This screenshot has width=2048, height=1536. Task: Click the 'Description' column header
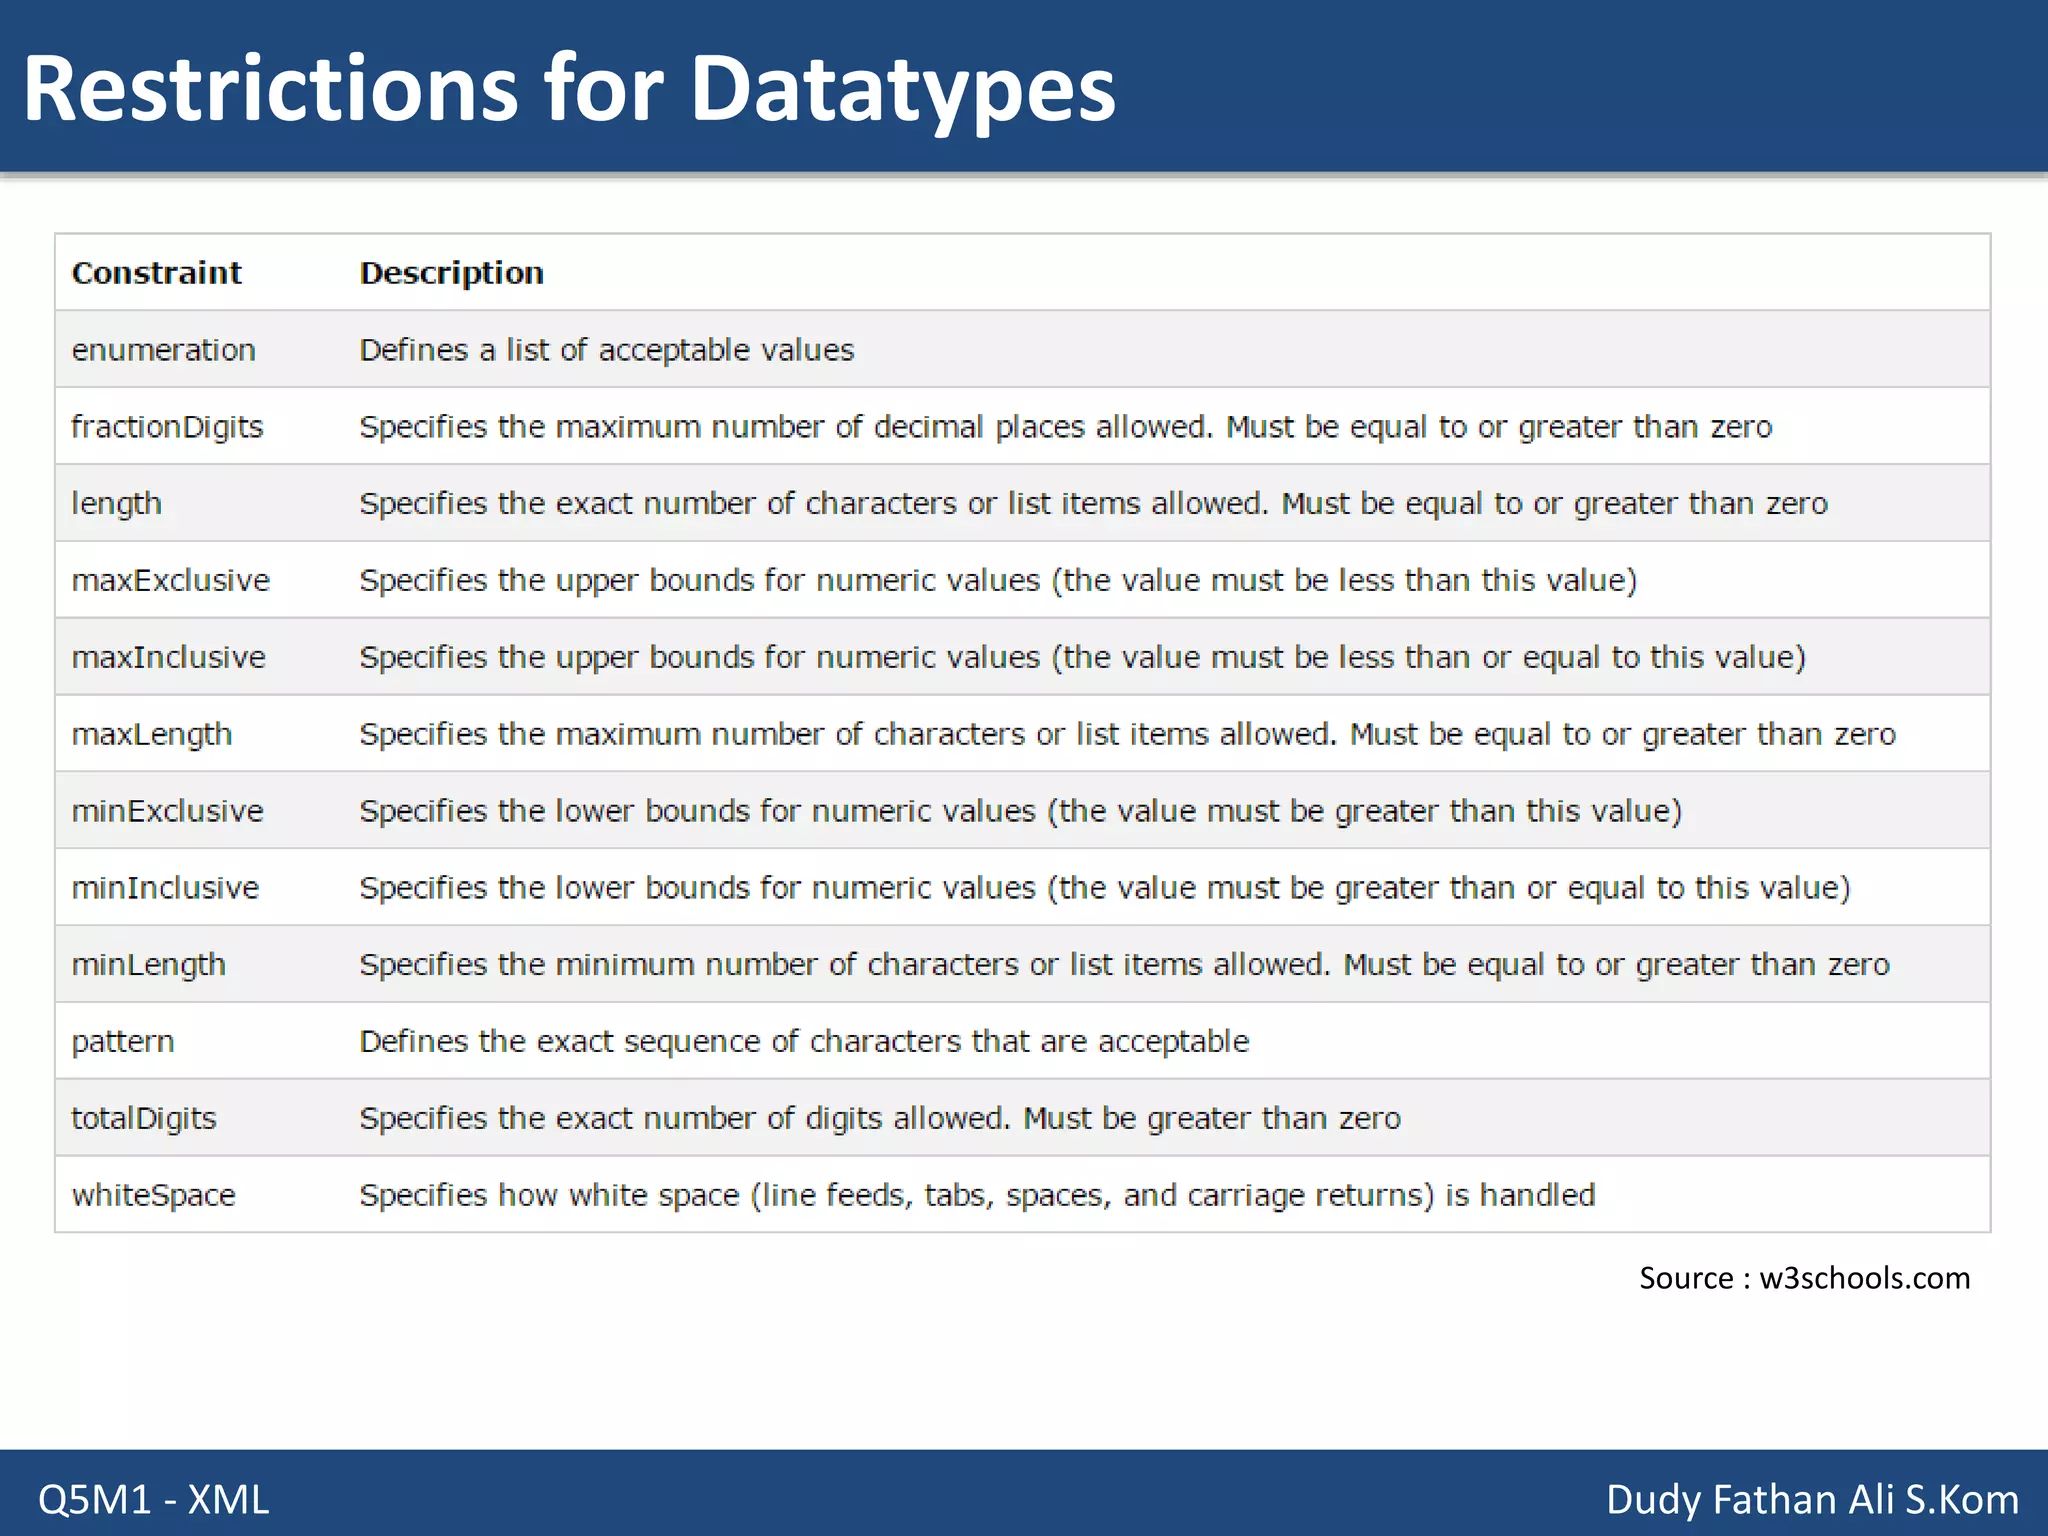tap(451, 273)
